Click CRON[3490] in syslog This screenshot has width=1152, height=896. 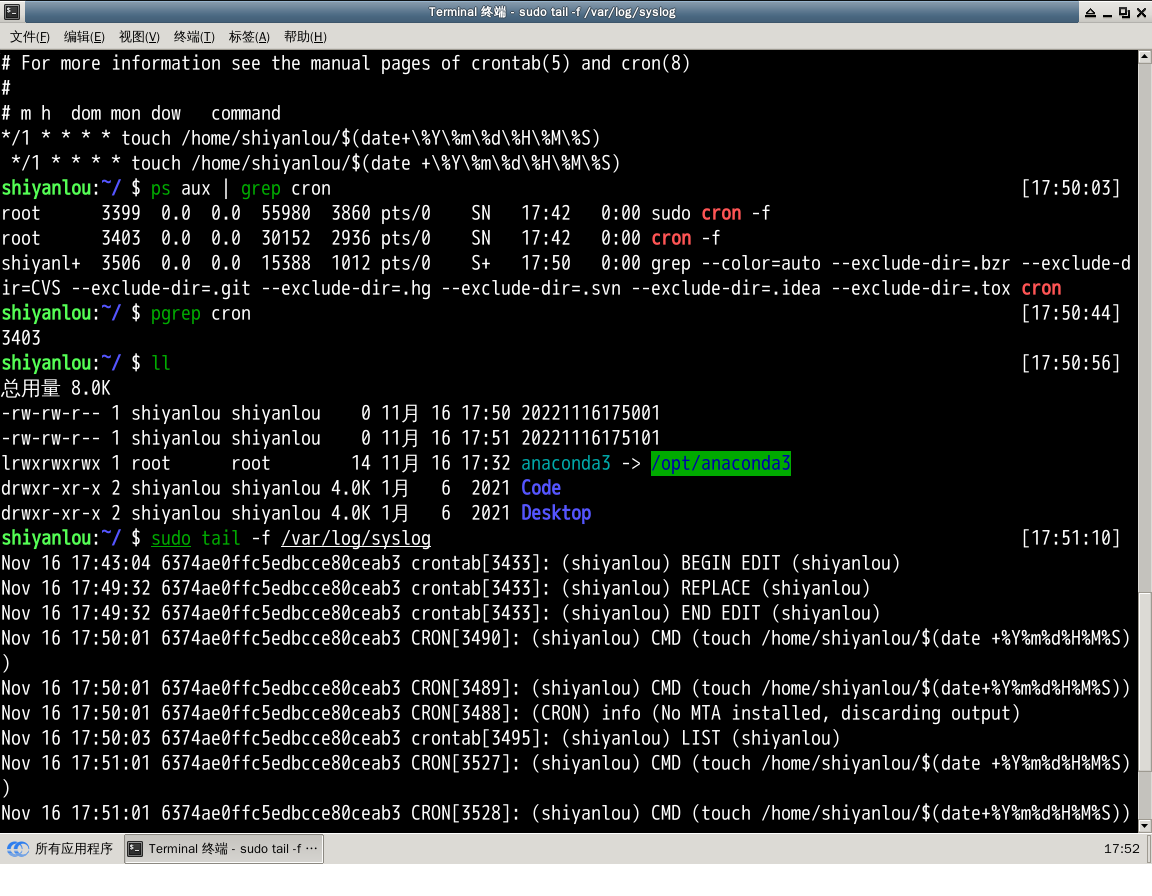[x=461, y=638]
